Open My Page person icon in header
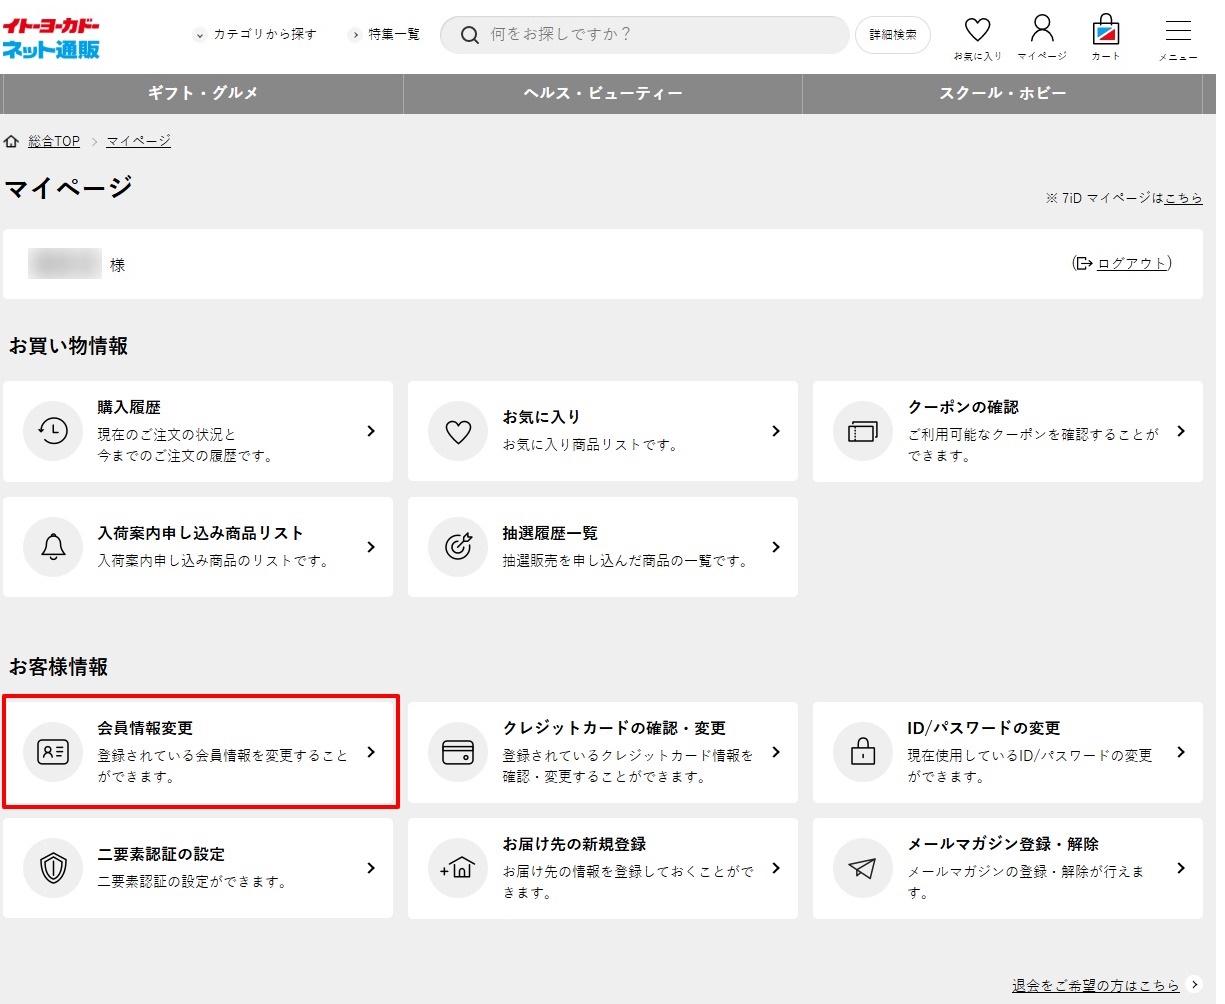This screenshot has height=1004, width=1225. click(x=1042, y=29)
